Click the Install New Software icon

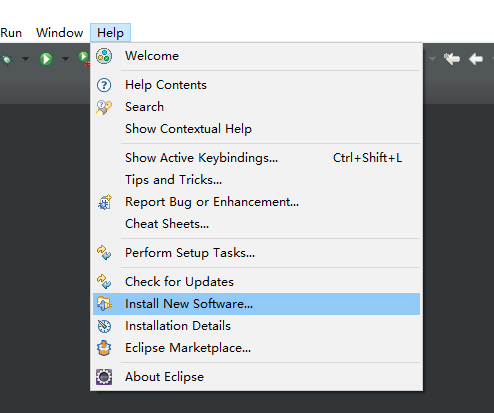coord(104,304)
